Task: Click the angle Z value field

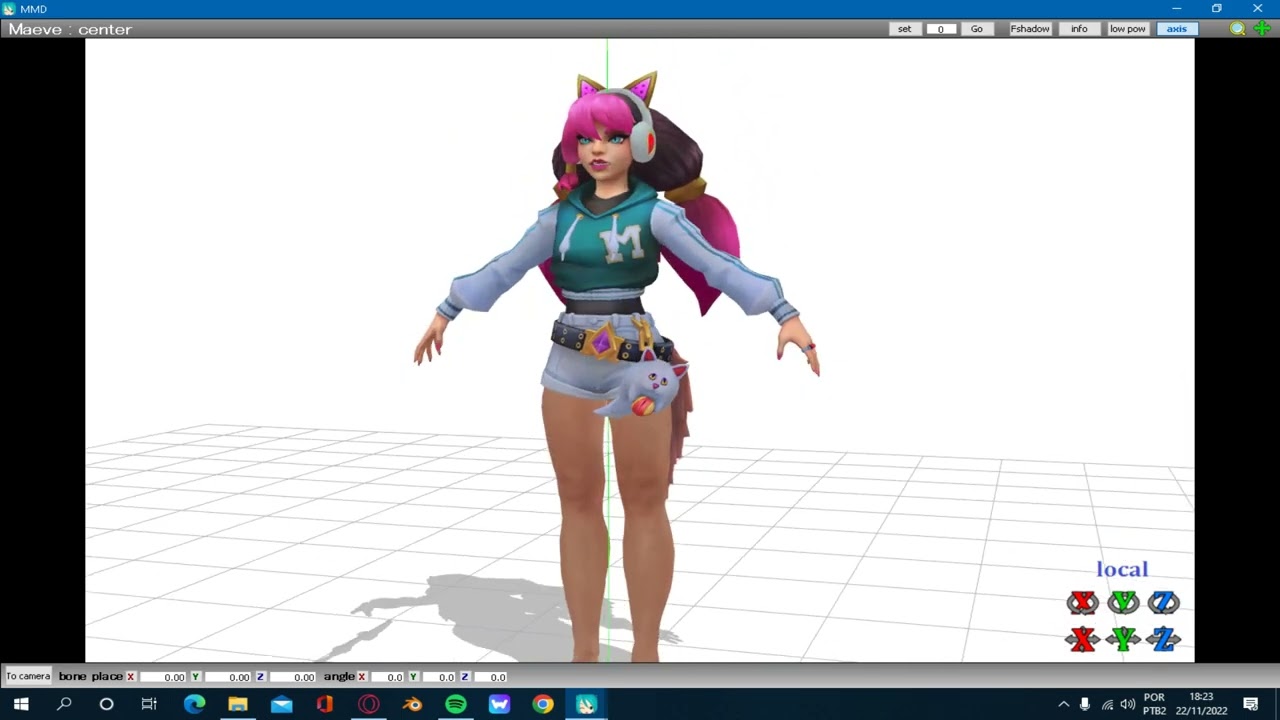Action: (490, 677)
